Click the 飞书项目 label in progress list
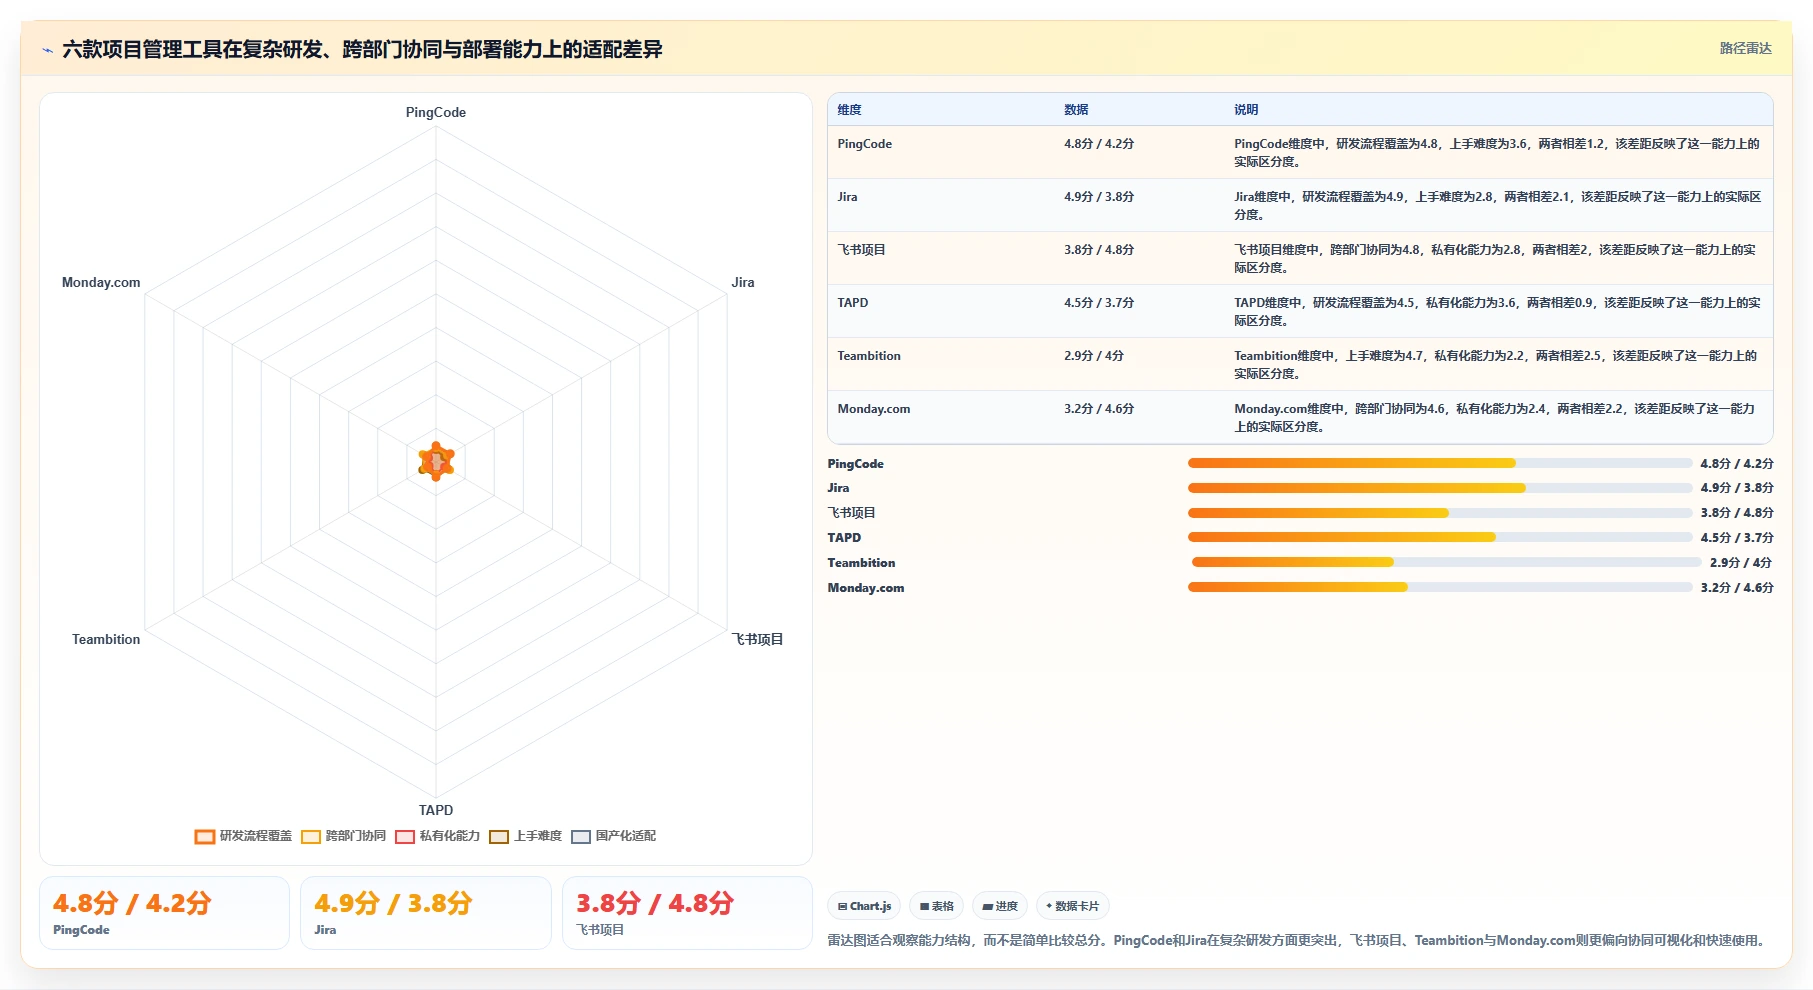This screenshot has height=990, width=1813. 851,513
